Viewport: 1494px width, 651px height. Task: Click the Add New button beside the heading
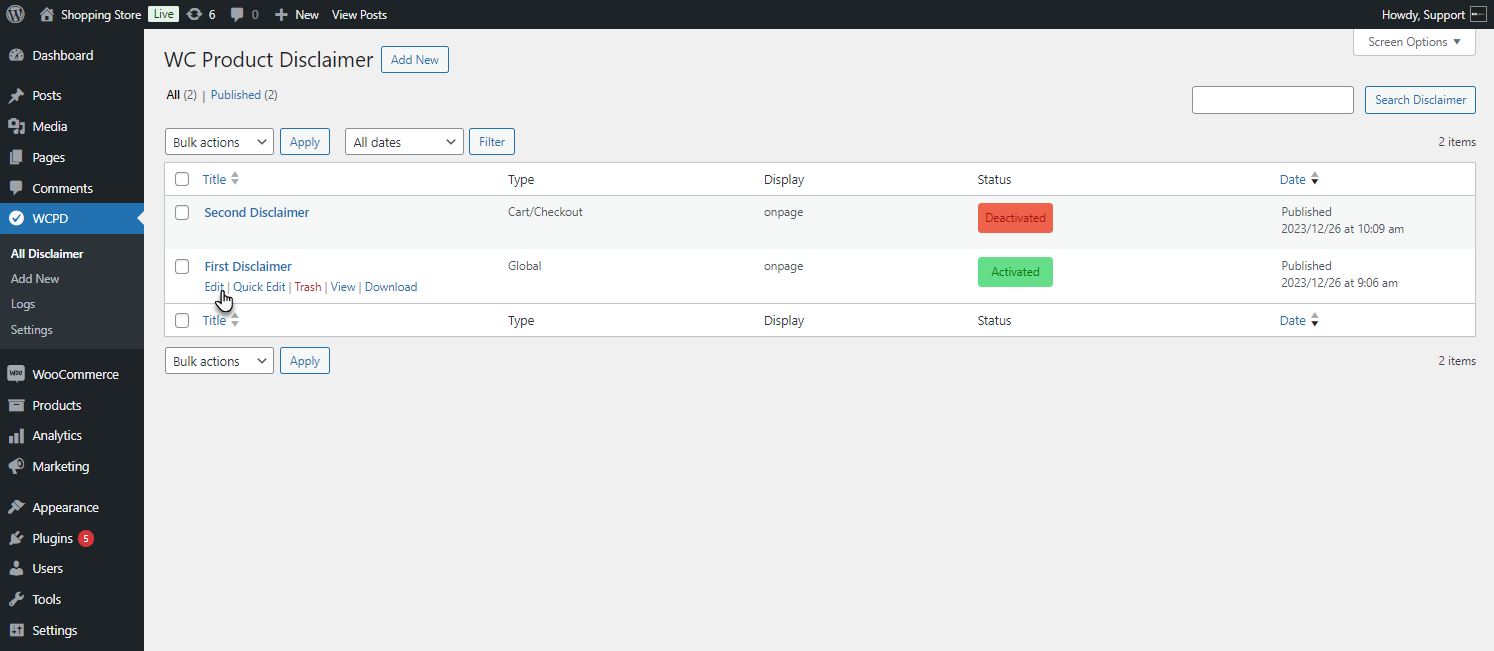click(x=415, y=60)
